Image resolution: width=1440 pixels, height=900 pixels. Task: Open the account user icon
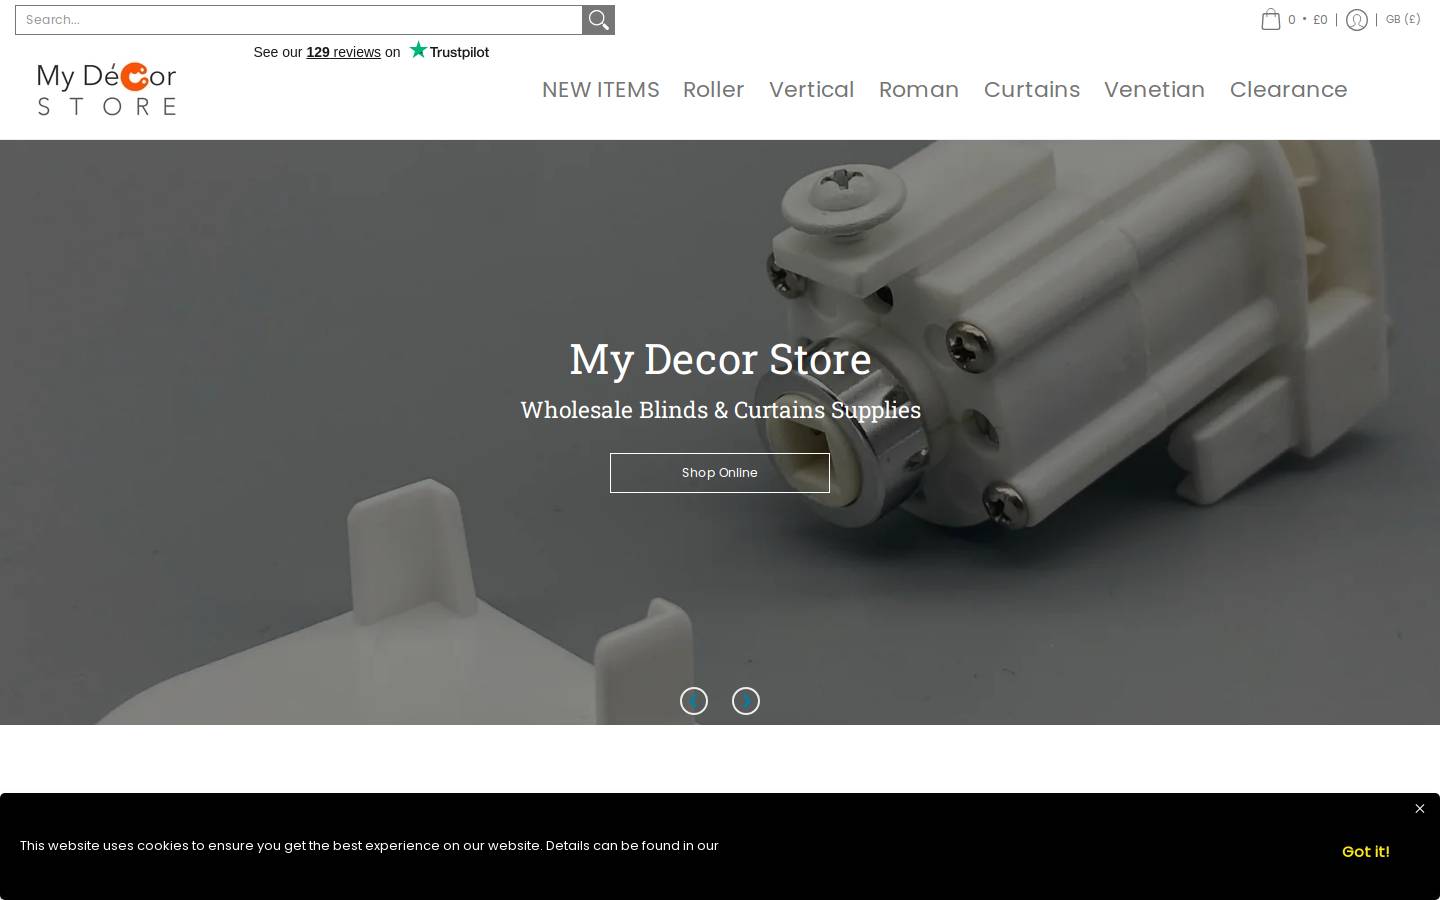pos(1356,20)
